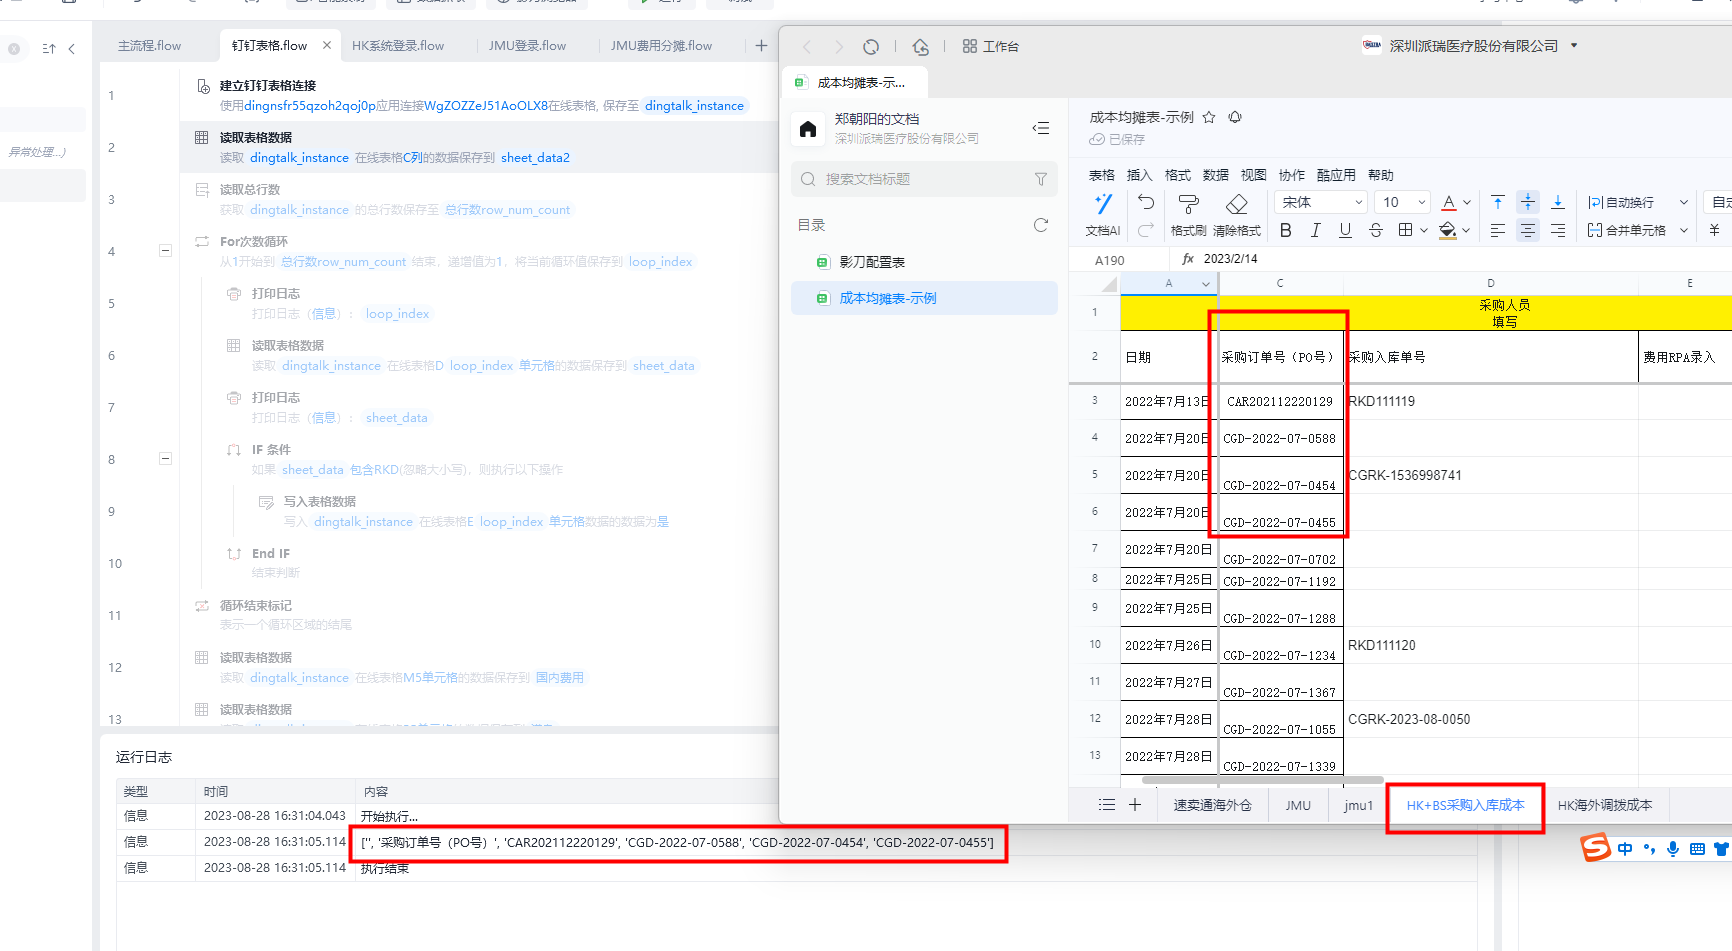The image size is (1732, 951).
Task: Click the undo arrow in spreadsheet toolbar
Action: click(1146, 202)
